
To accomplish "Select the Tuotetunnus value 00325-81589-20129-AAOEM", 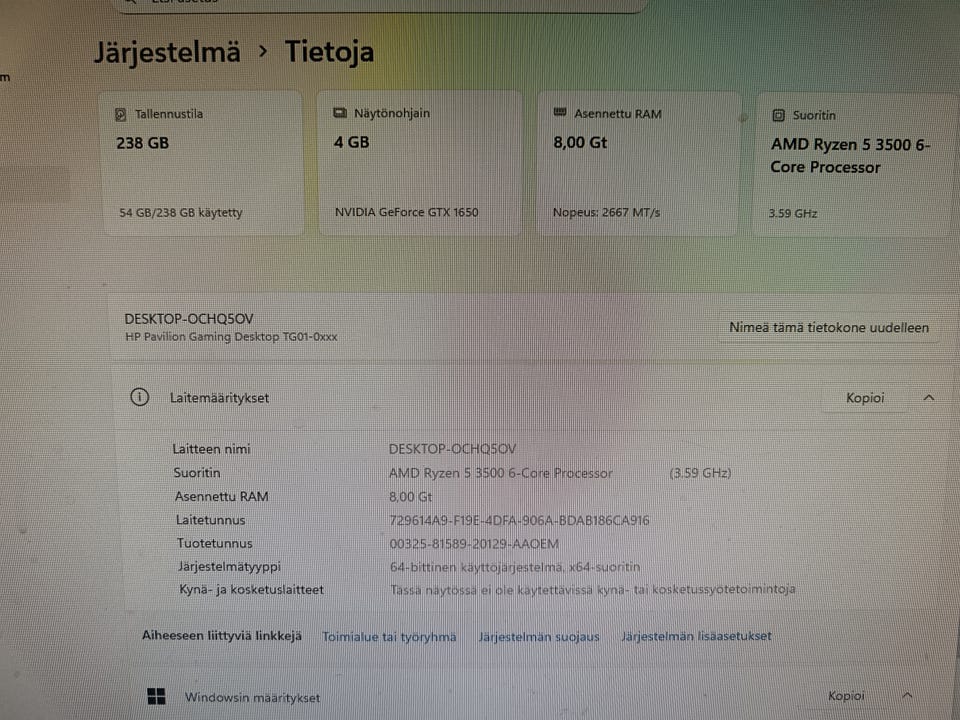I will point(474,544).
